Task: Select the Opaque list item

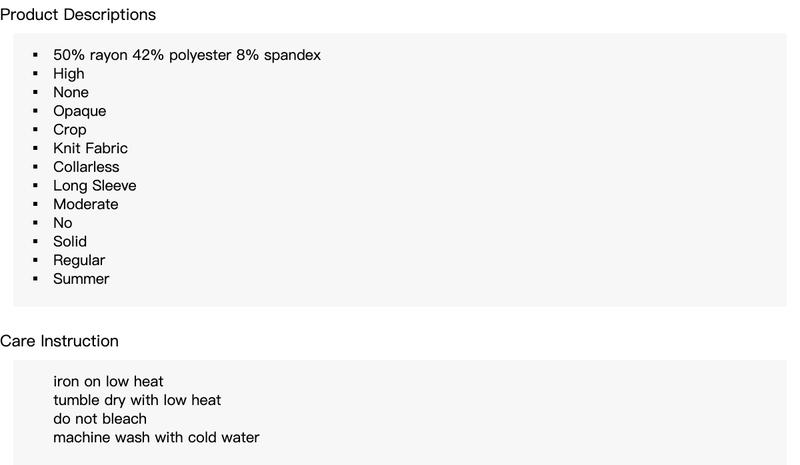Action: click(80, 111)
